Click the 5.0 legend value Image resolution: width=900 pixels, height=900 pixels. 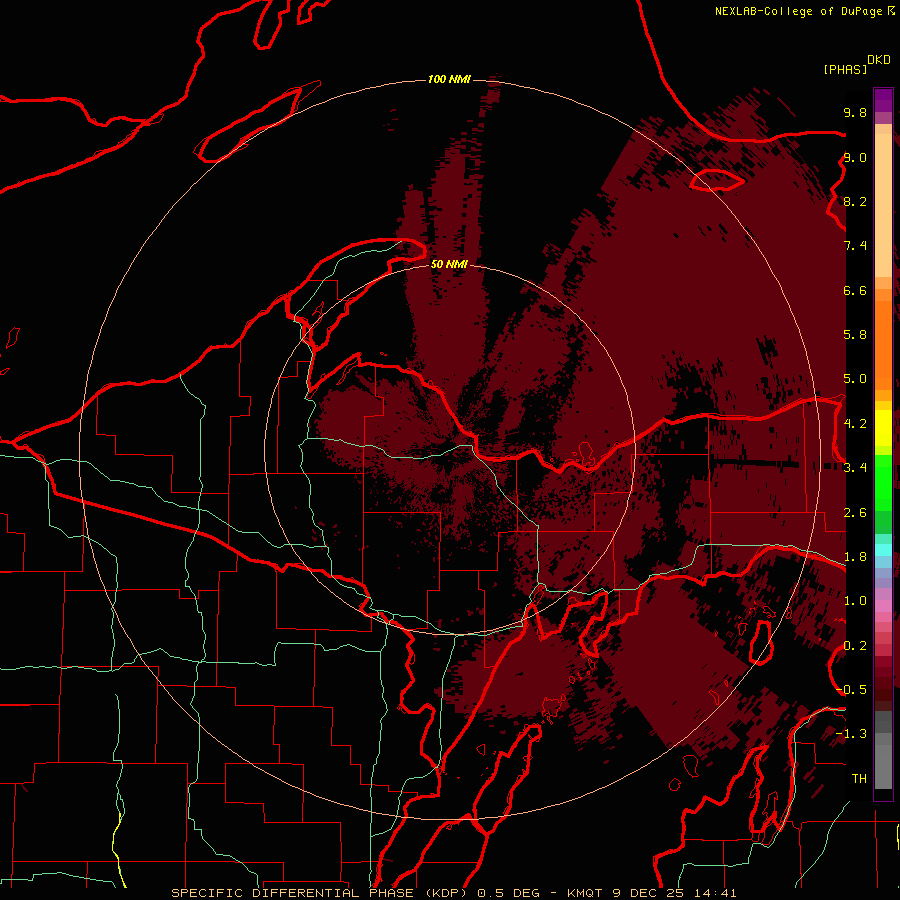coord(855,379)
